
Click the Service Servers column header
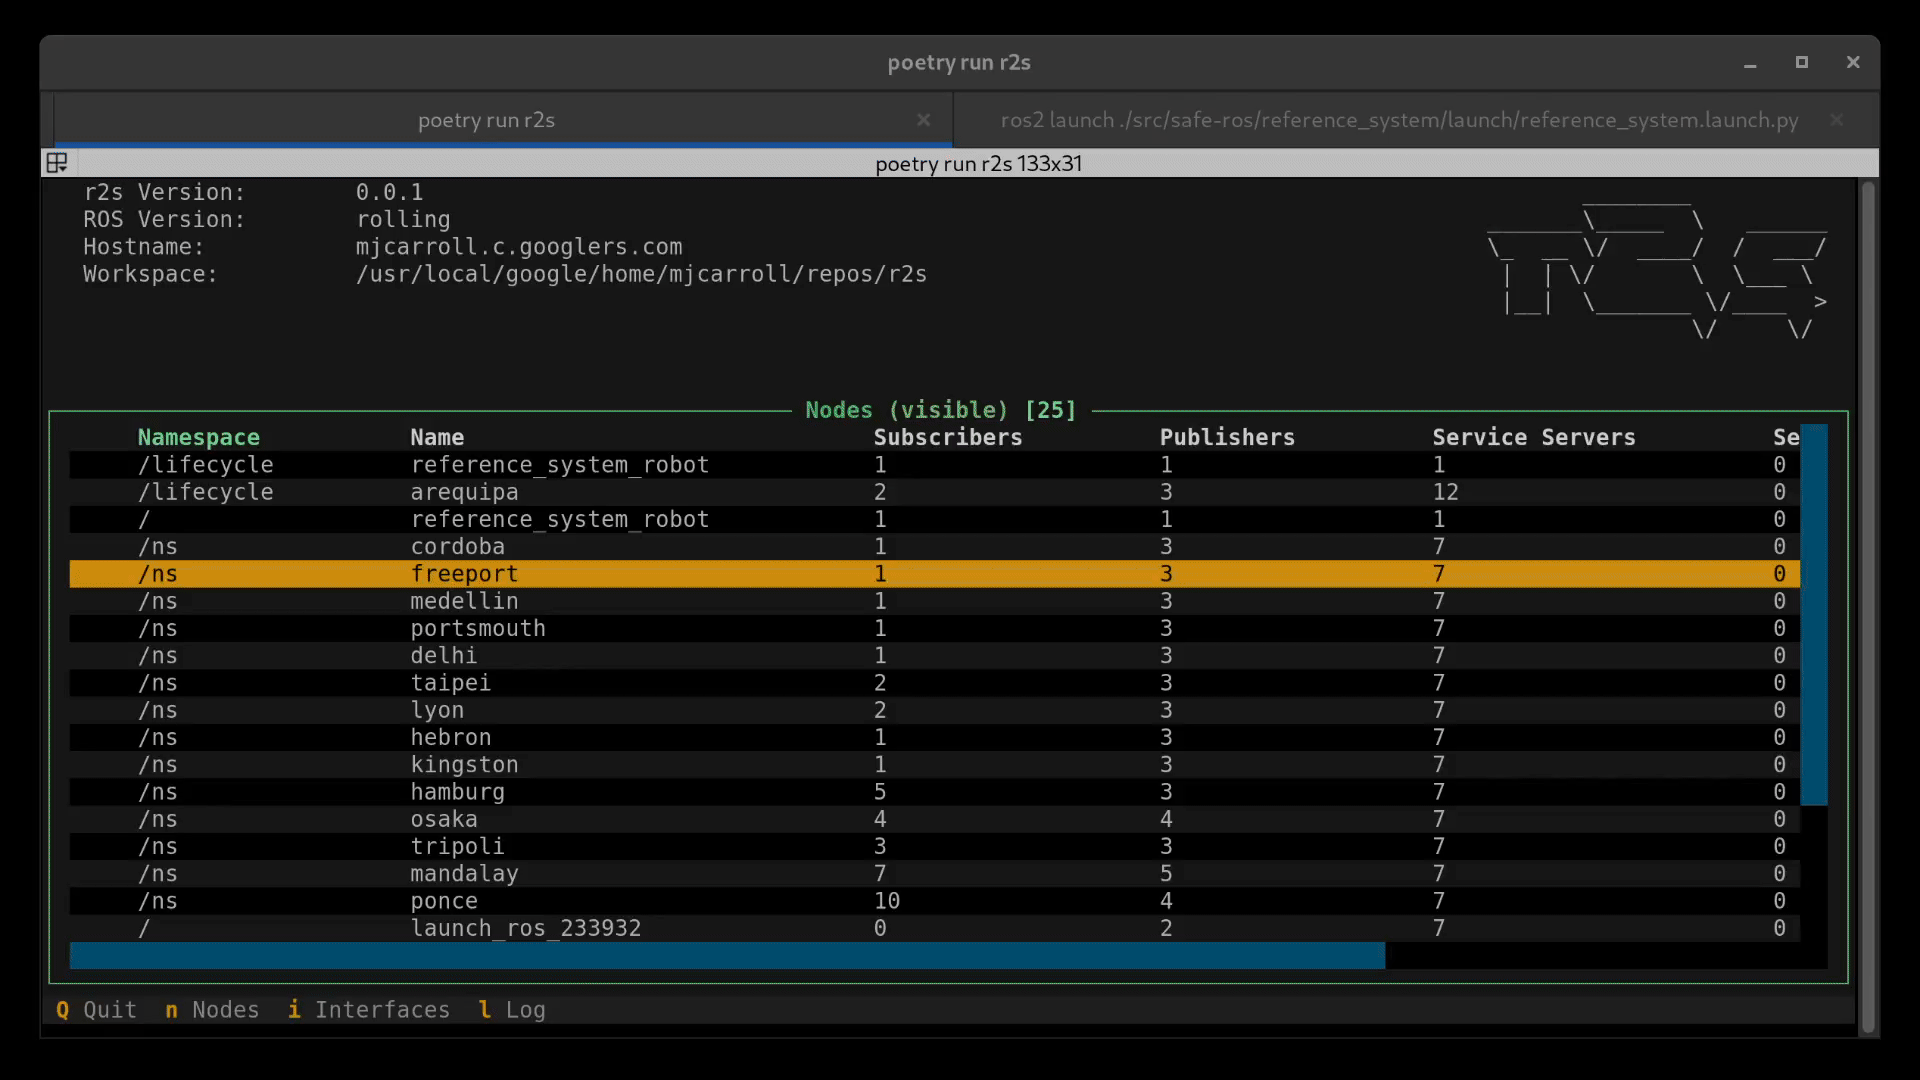point(1533,437)
